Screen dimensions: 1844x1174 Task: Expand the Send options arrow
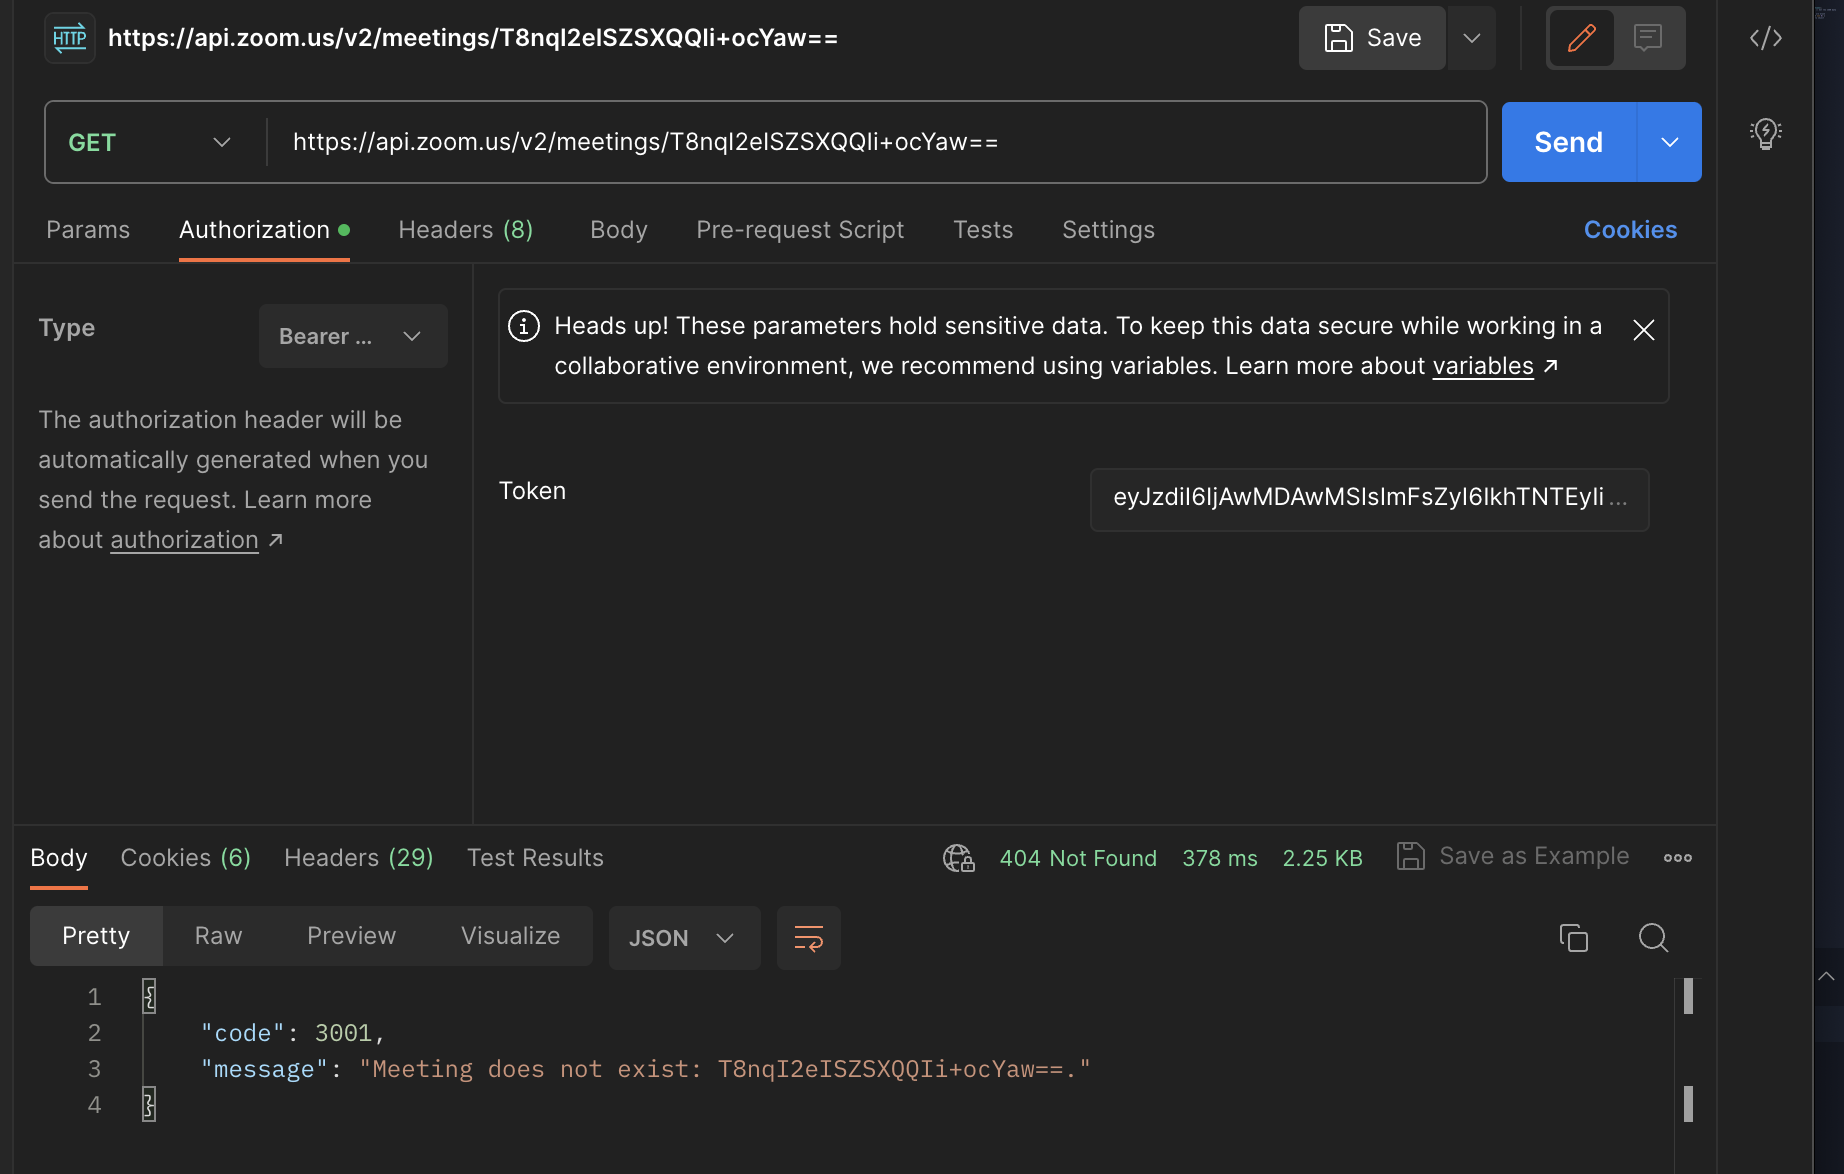[x=1670, y=142]
